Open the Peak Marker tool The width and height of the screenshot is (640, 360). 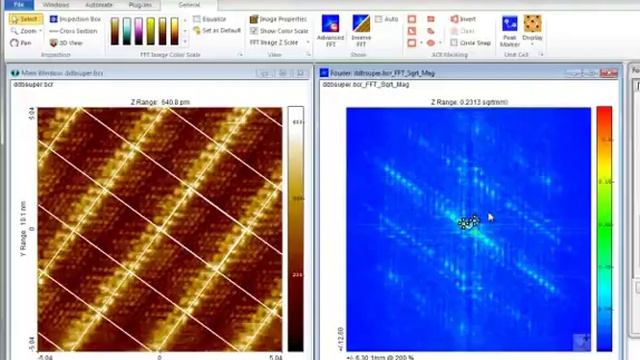[x=510, y=31]
